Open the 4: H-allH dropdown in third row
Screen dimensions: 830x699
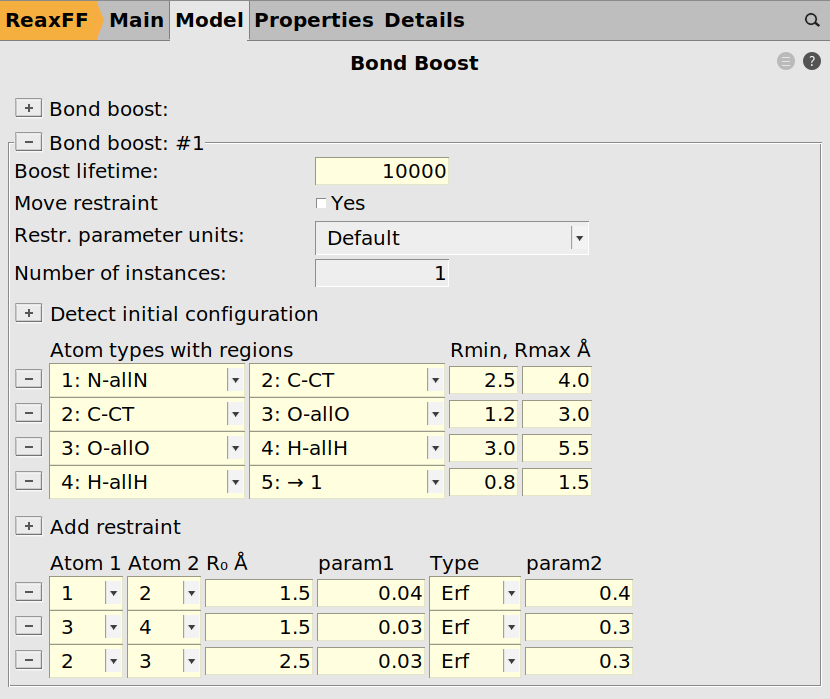click(x=347, y=448)
